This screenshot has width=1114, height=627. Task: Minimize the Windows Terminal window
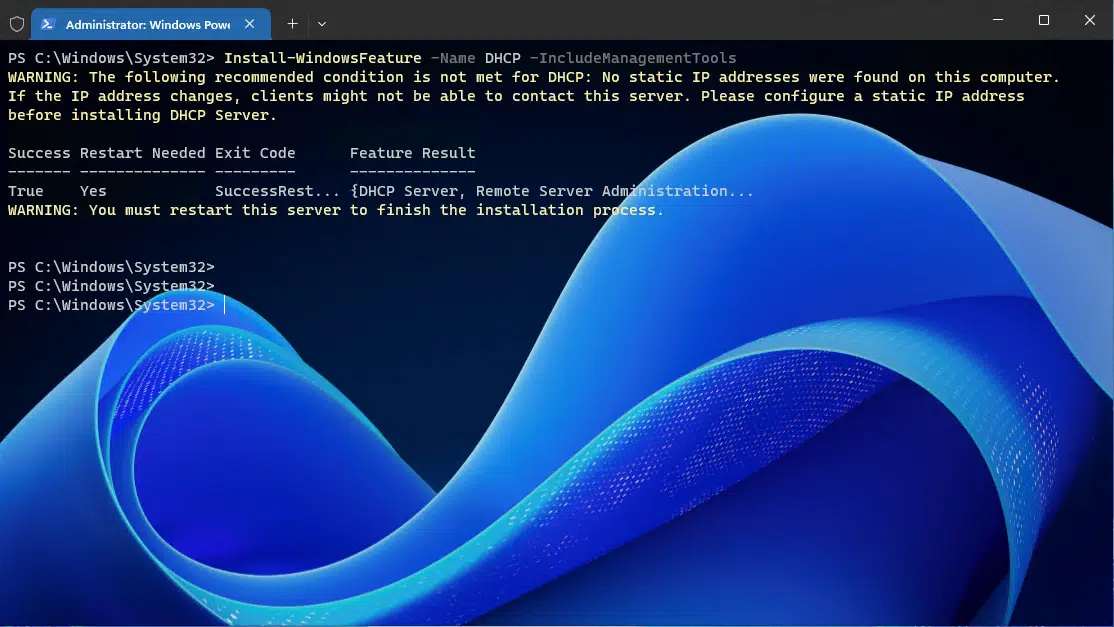coord(996,20)
